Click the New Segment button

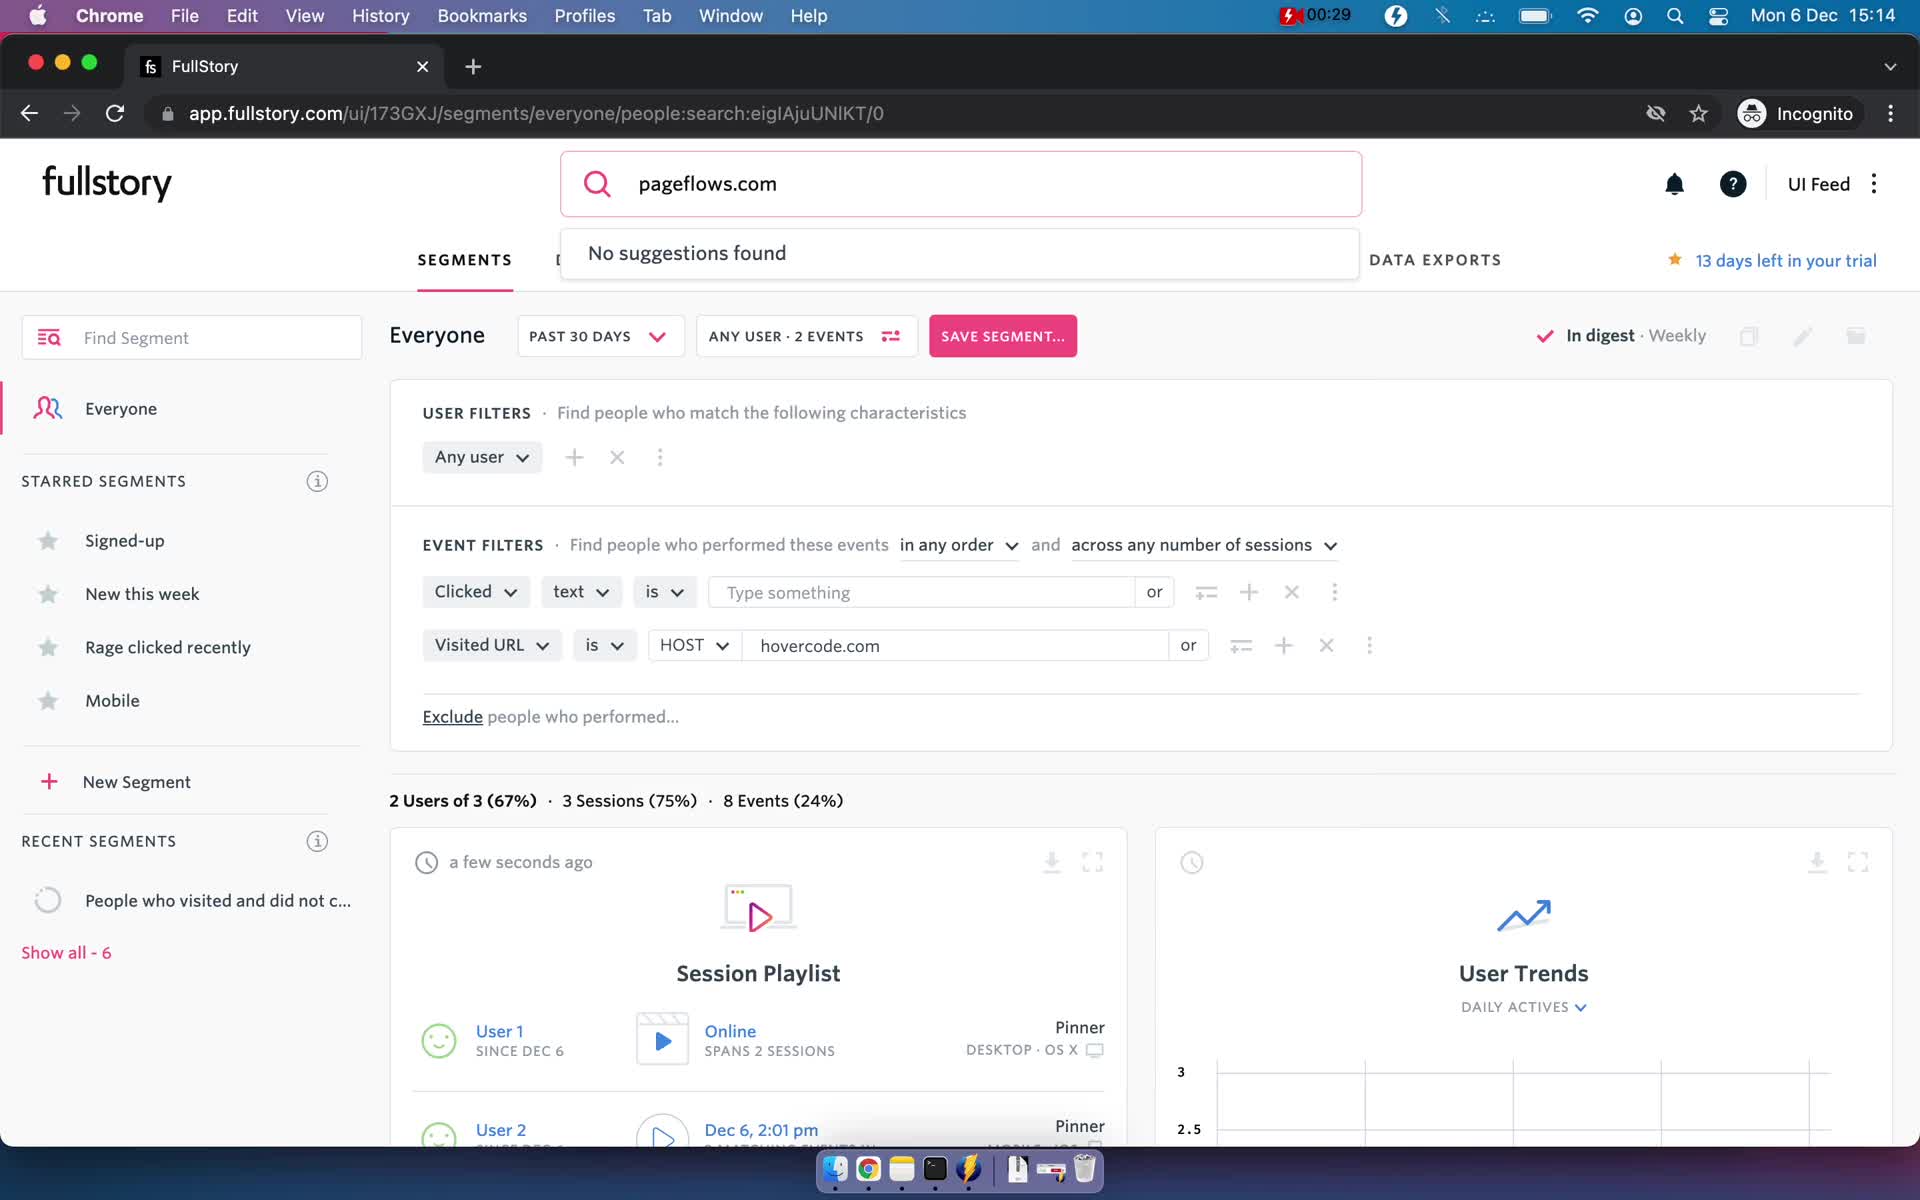[116, 782]
